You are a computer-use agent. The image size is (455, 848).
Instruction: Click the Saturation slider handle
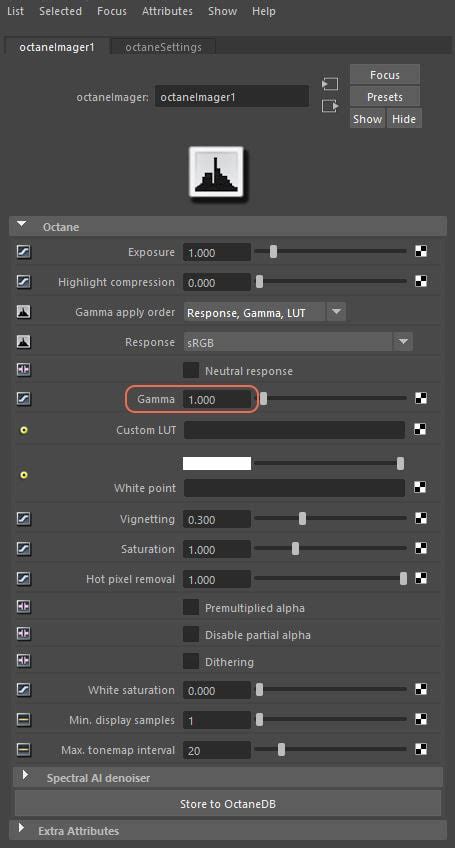point(295,548)
